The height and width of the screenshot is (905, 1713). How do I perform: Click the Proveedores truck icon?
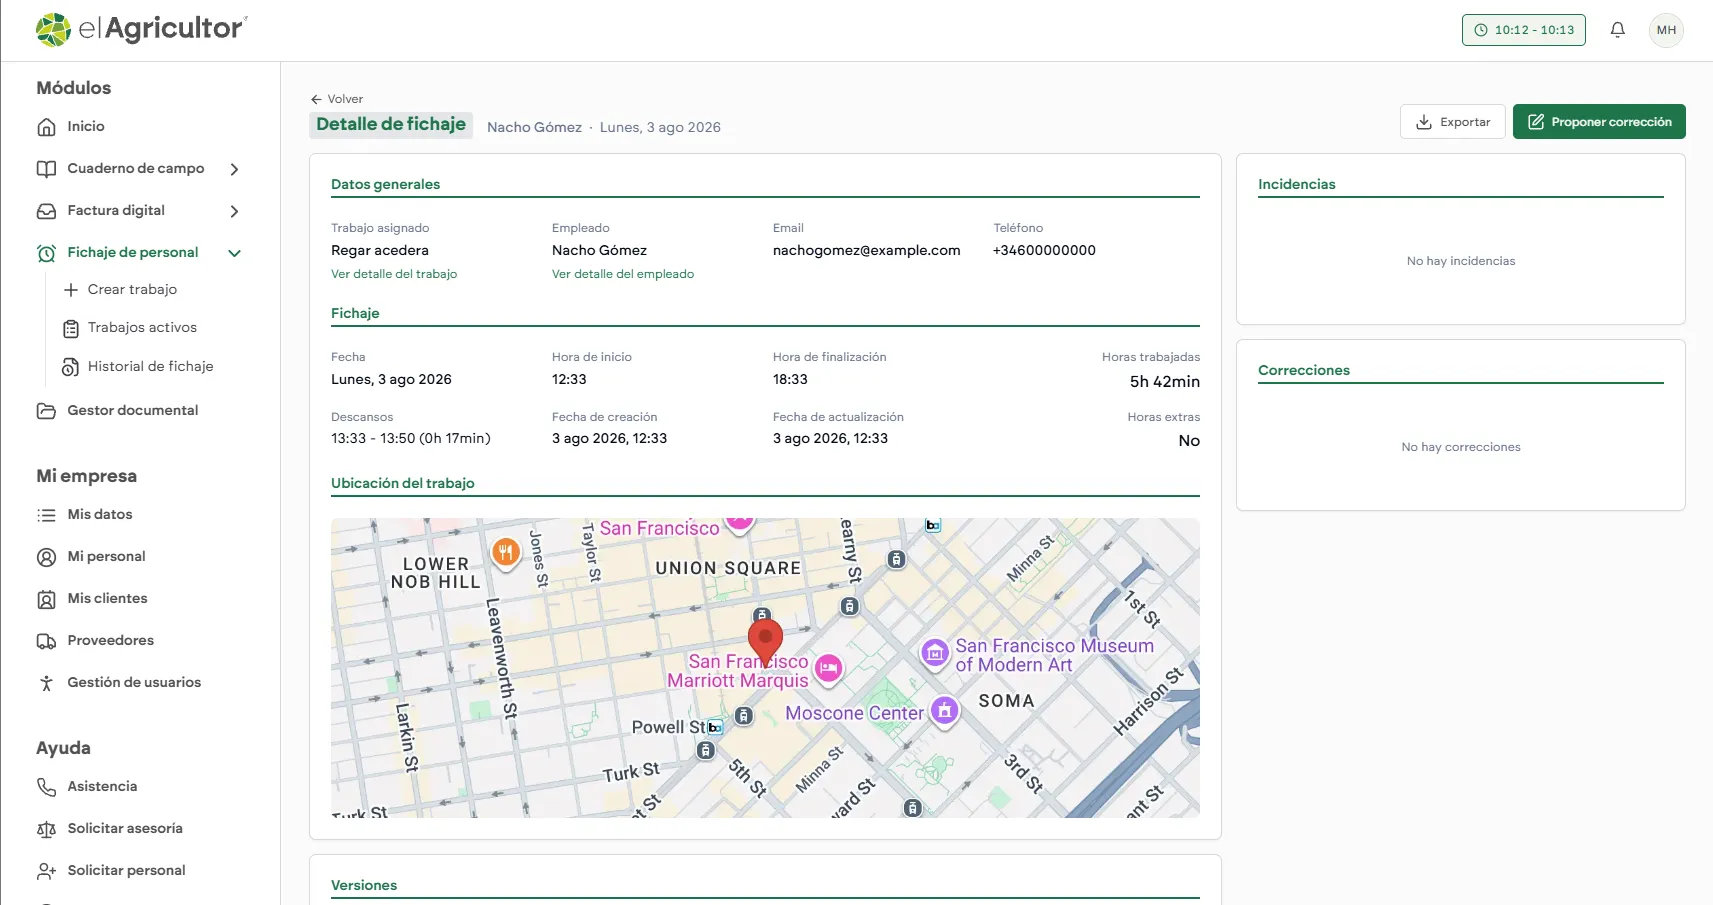46,641
